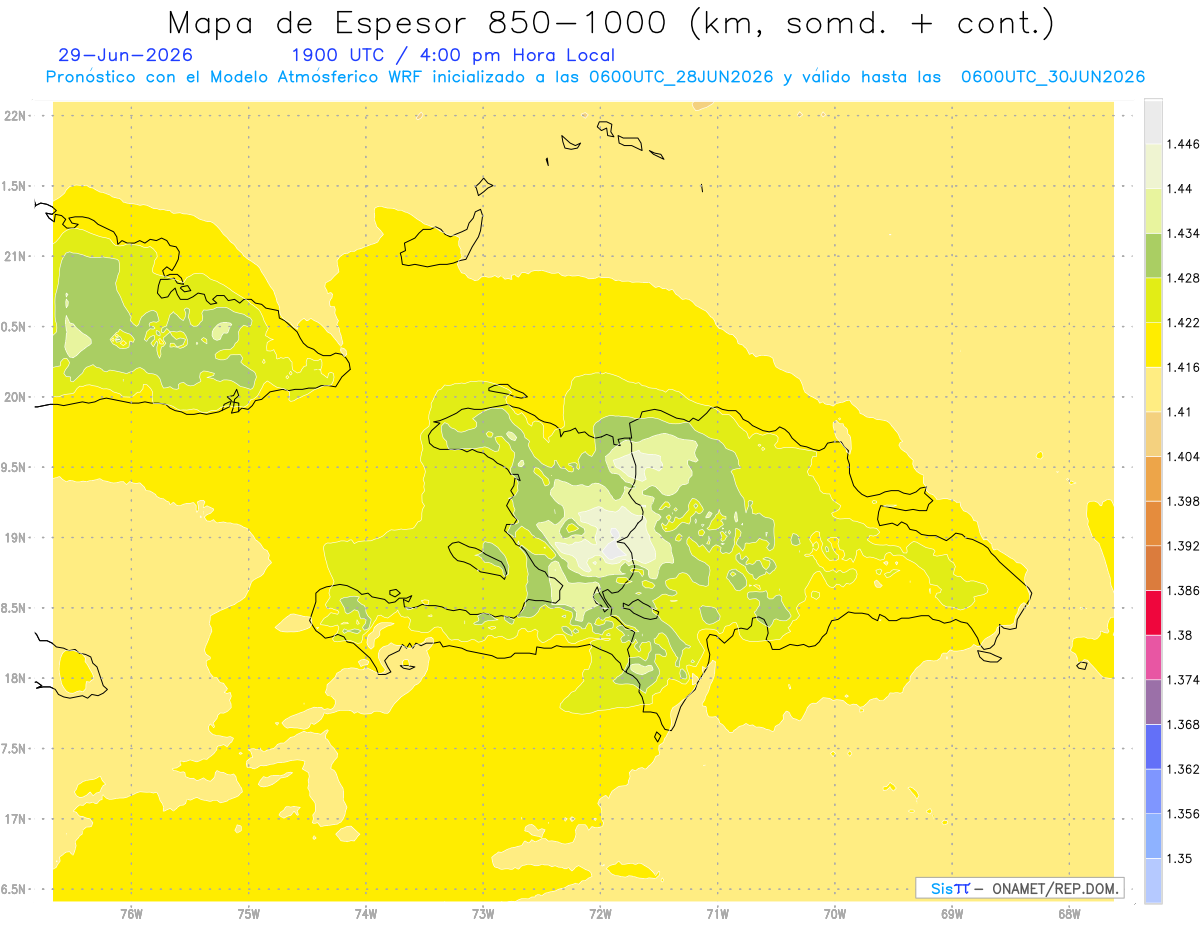This screenshot has width=1200, height=927.
Task: Click the longitude label "68W"
Action: 1069,913
